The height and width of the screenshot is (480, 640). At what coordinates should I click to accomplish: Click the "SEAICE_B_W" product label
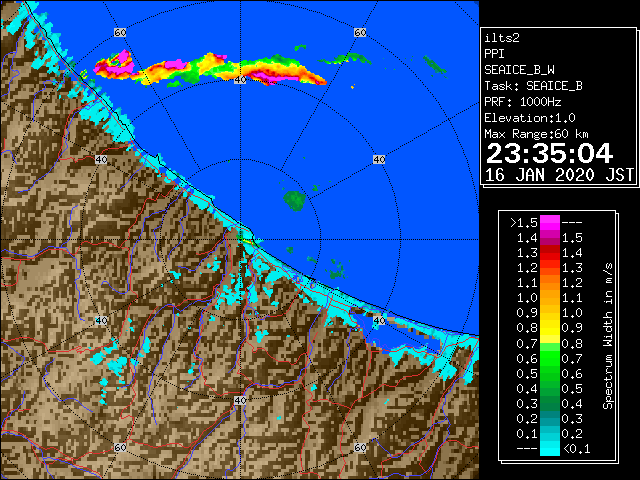point(519,70)
